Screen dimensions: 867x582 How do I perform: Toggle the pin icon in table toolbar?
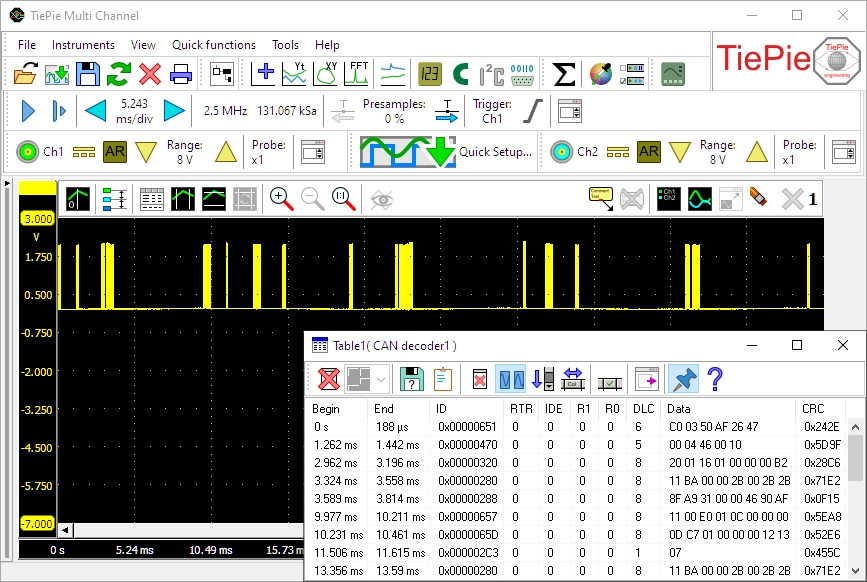(x=683, y=379)
